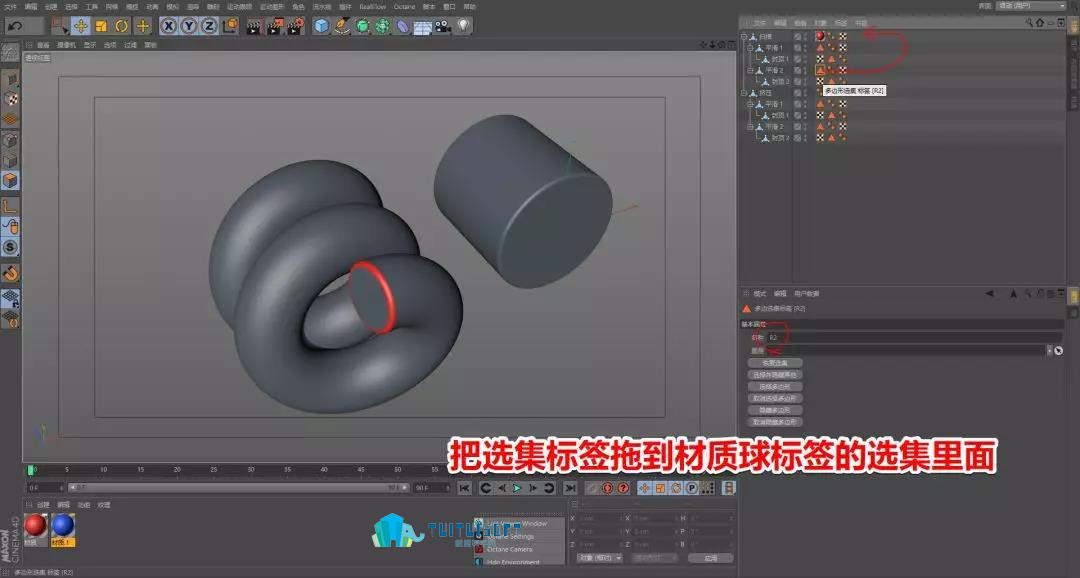1080x578 pixels.
Task: Click the R2 name input field
Action: tap(914, 338)
